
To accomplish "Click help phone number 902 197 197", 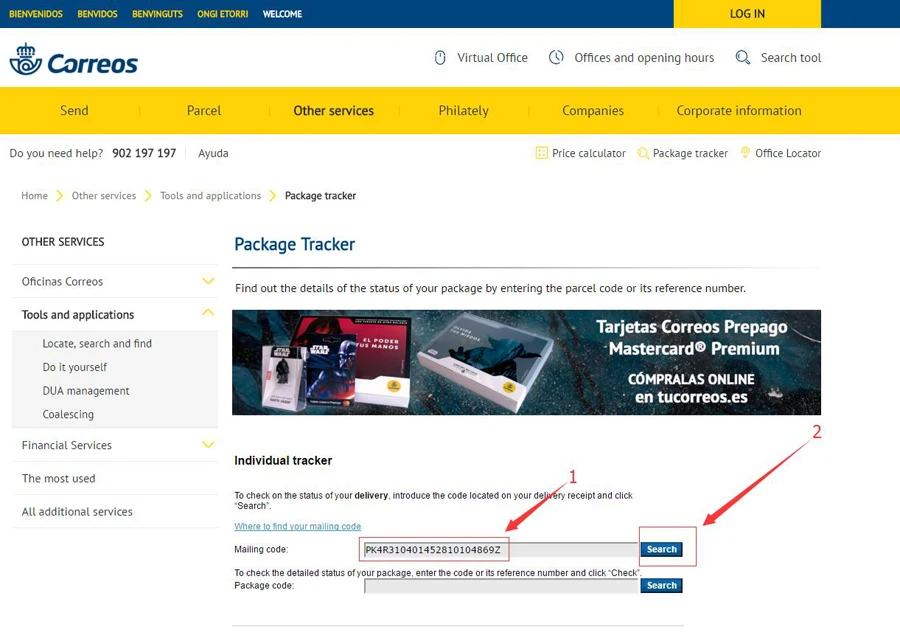I will point(144,153).
